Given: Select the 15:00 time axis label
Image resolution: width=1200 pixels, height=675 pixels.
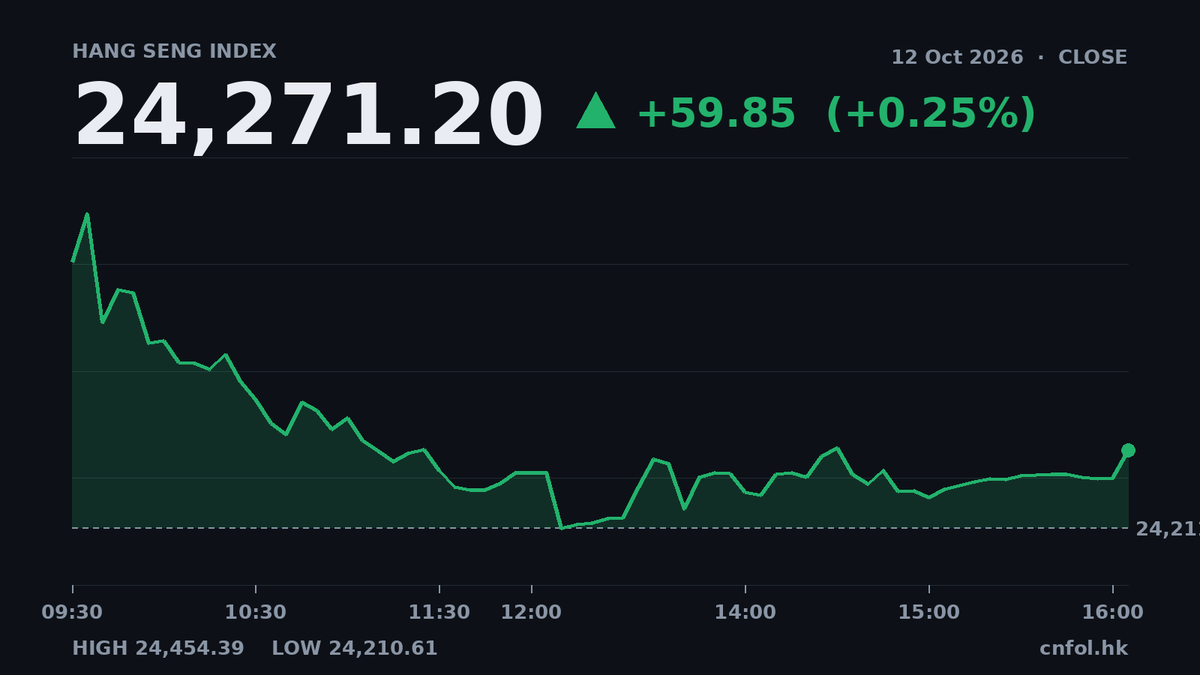Looking at the screenshot, I should pyautogui.click(x=929, y=612).
